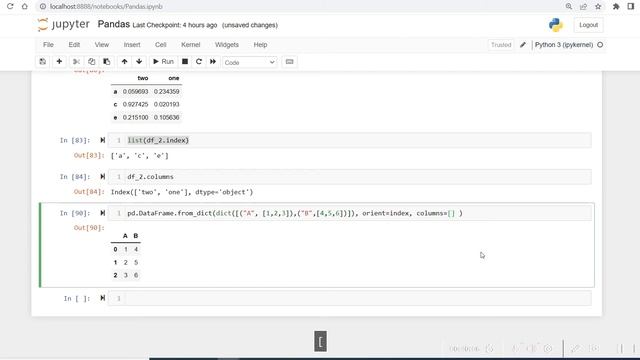Open the Kernel menu

click(x=191, y=45)
